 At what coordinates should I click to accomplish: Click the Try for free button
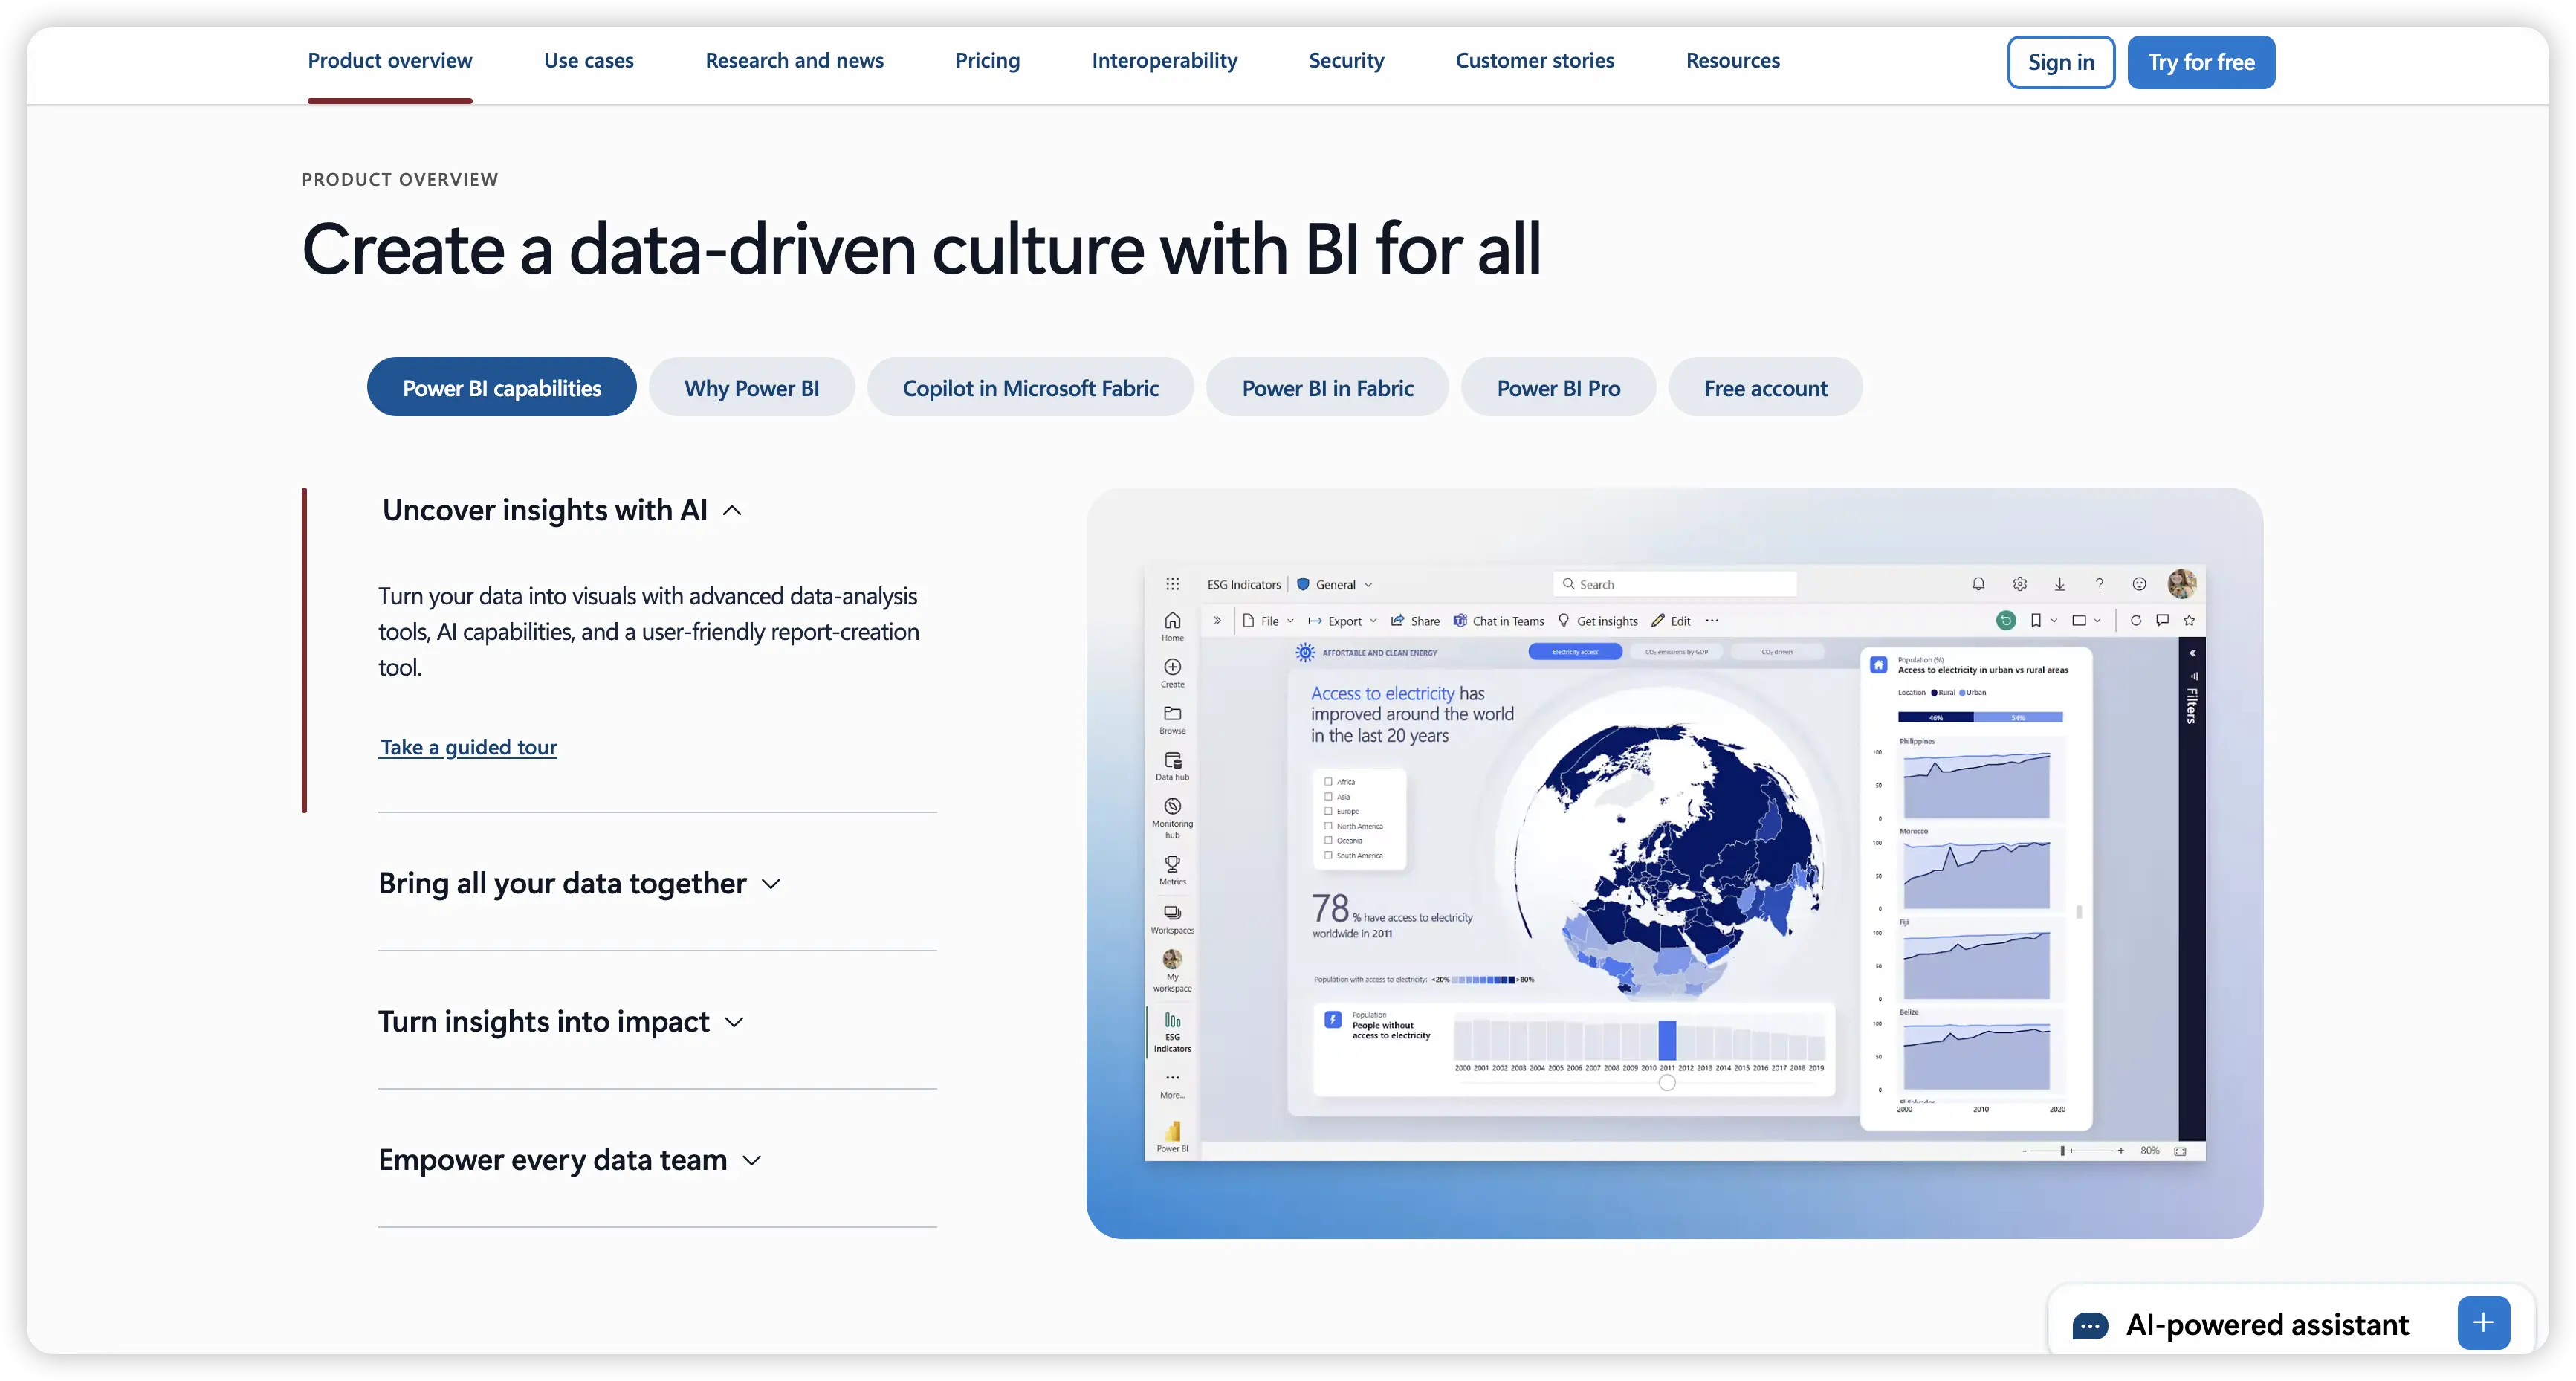coord(2200,62)
